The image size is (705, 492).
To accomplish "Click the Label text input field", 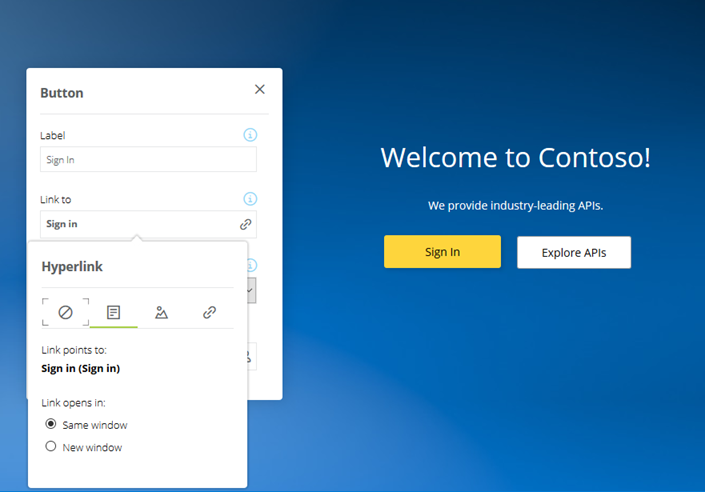I will coord(148,159).
